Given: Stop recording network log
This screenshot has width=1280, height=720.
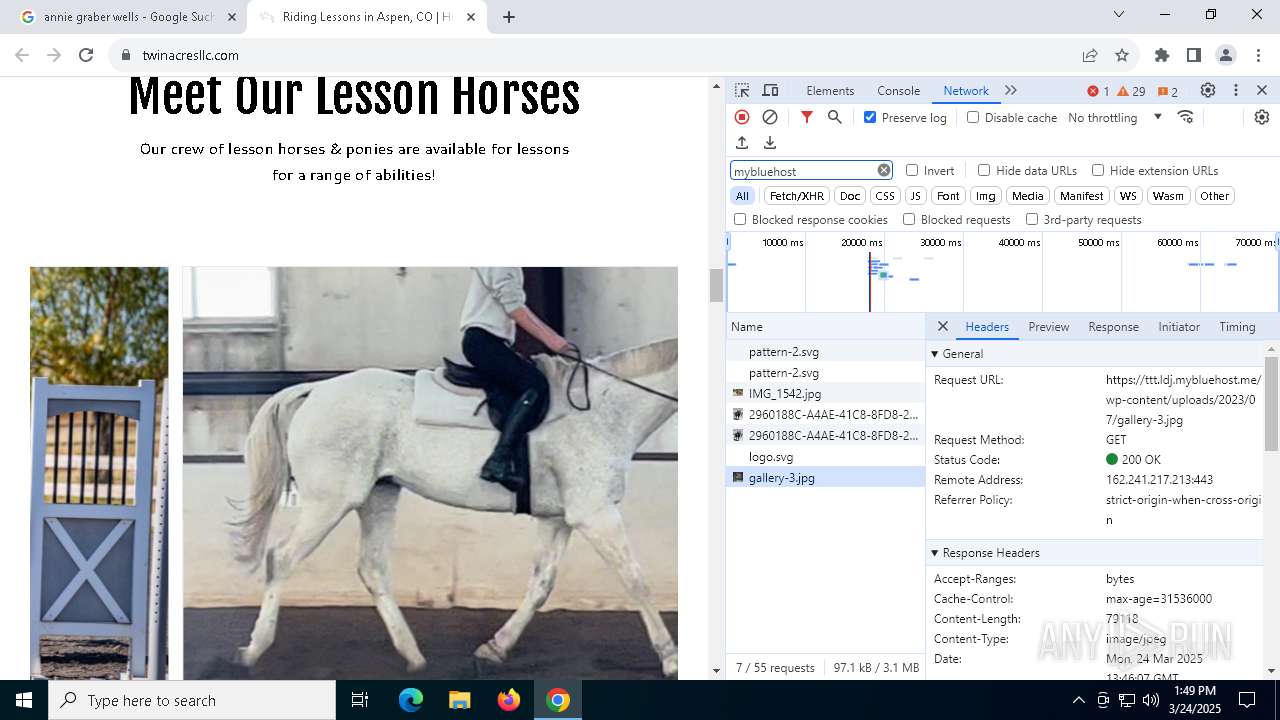Looking at the screenshot, I should (x=742, y=117).
